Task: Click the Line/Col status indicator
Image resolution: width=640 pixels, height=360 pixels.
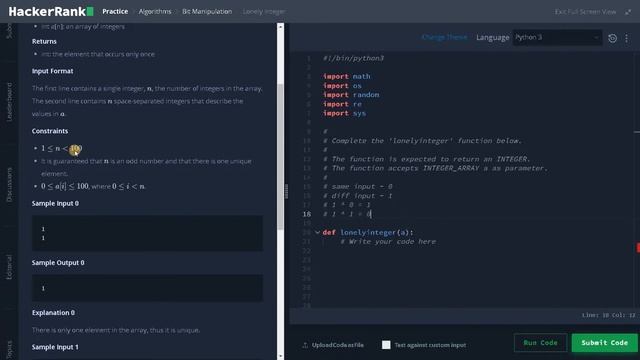Action: click(609, 315)
